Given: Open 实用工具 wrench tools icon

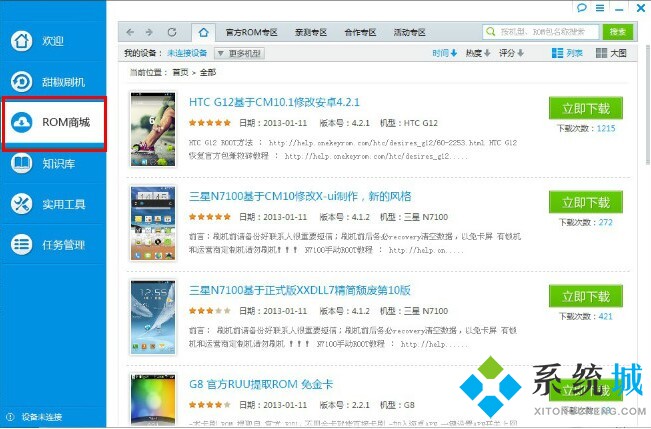Looking at the screenshot, I should pyautogui.click(x=21, y=204).
